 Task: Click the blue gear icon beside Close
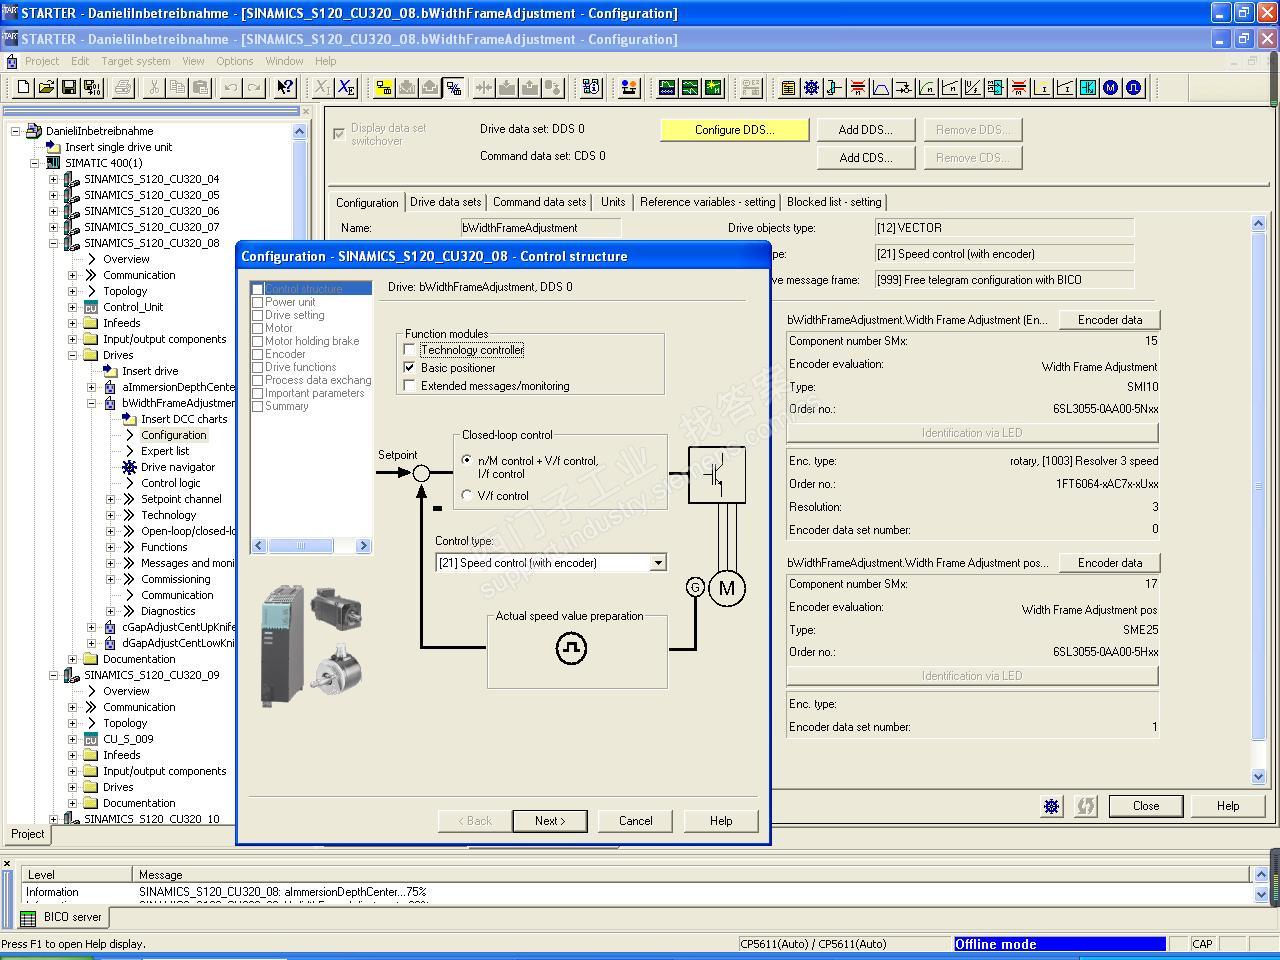tap(1051, 806)
